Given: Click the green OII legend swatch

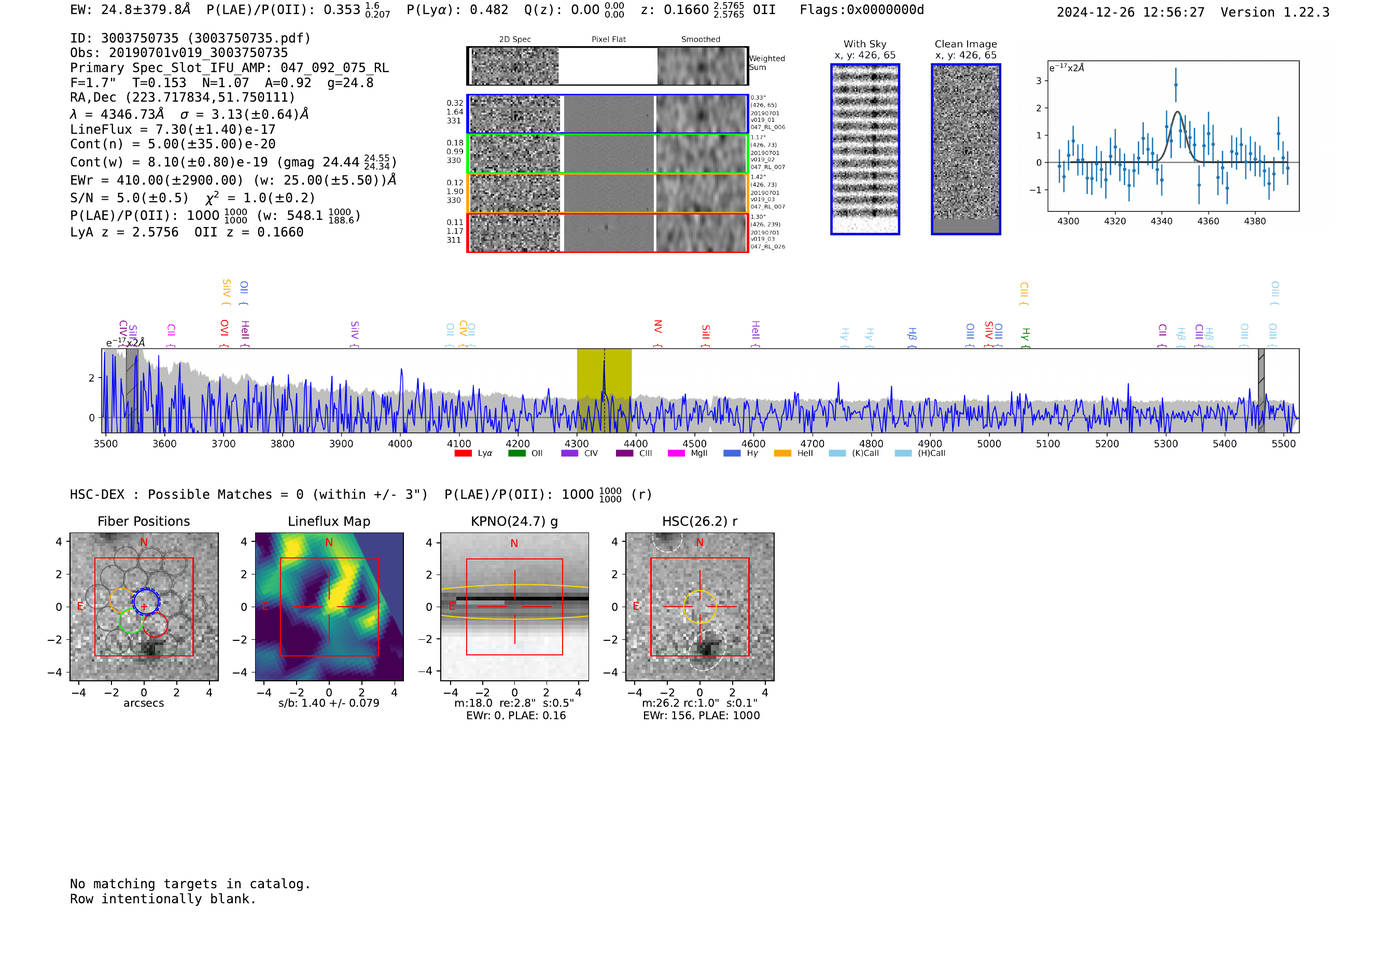Looking at the screenshot, I should click(516, 453).
